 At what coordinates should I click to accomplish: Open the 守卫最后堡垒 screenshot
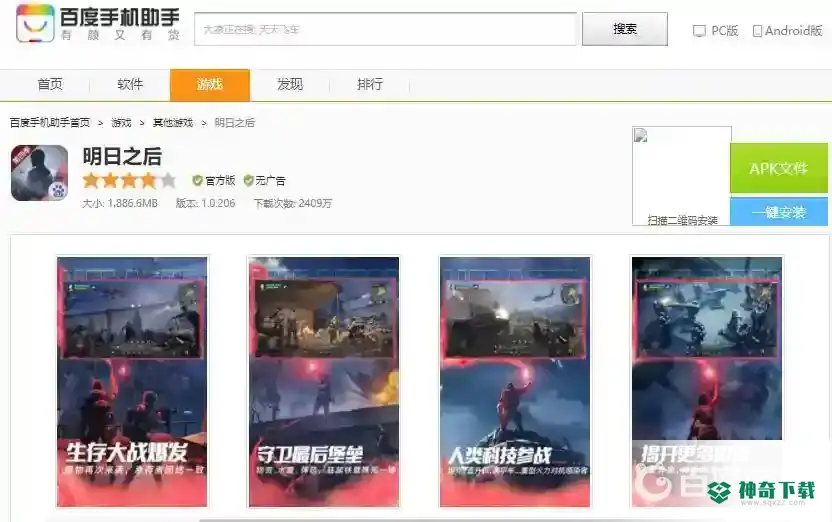324,382
